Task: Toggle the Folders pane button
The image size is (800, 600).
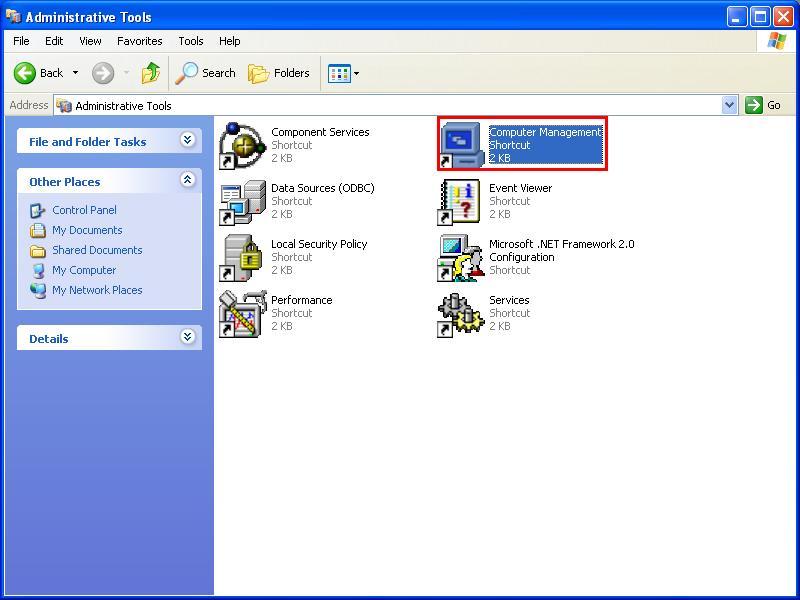Action: coord(279,73)
